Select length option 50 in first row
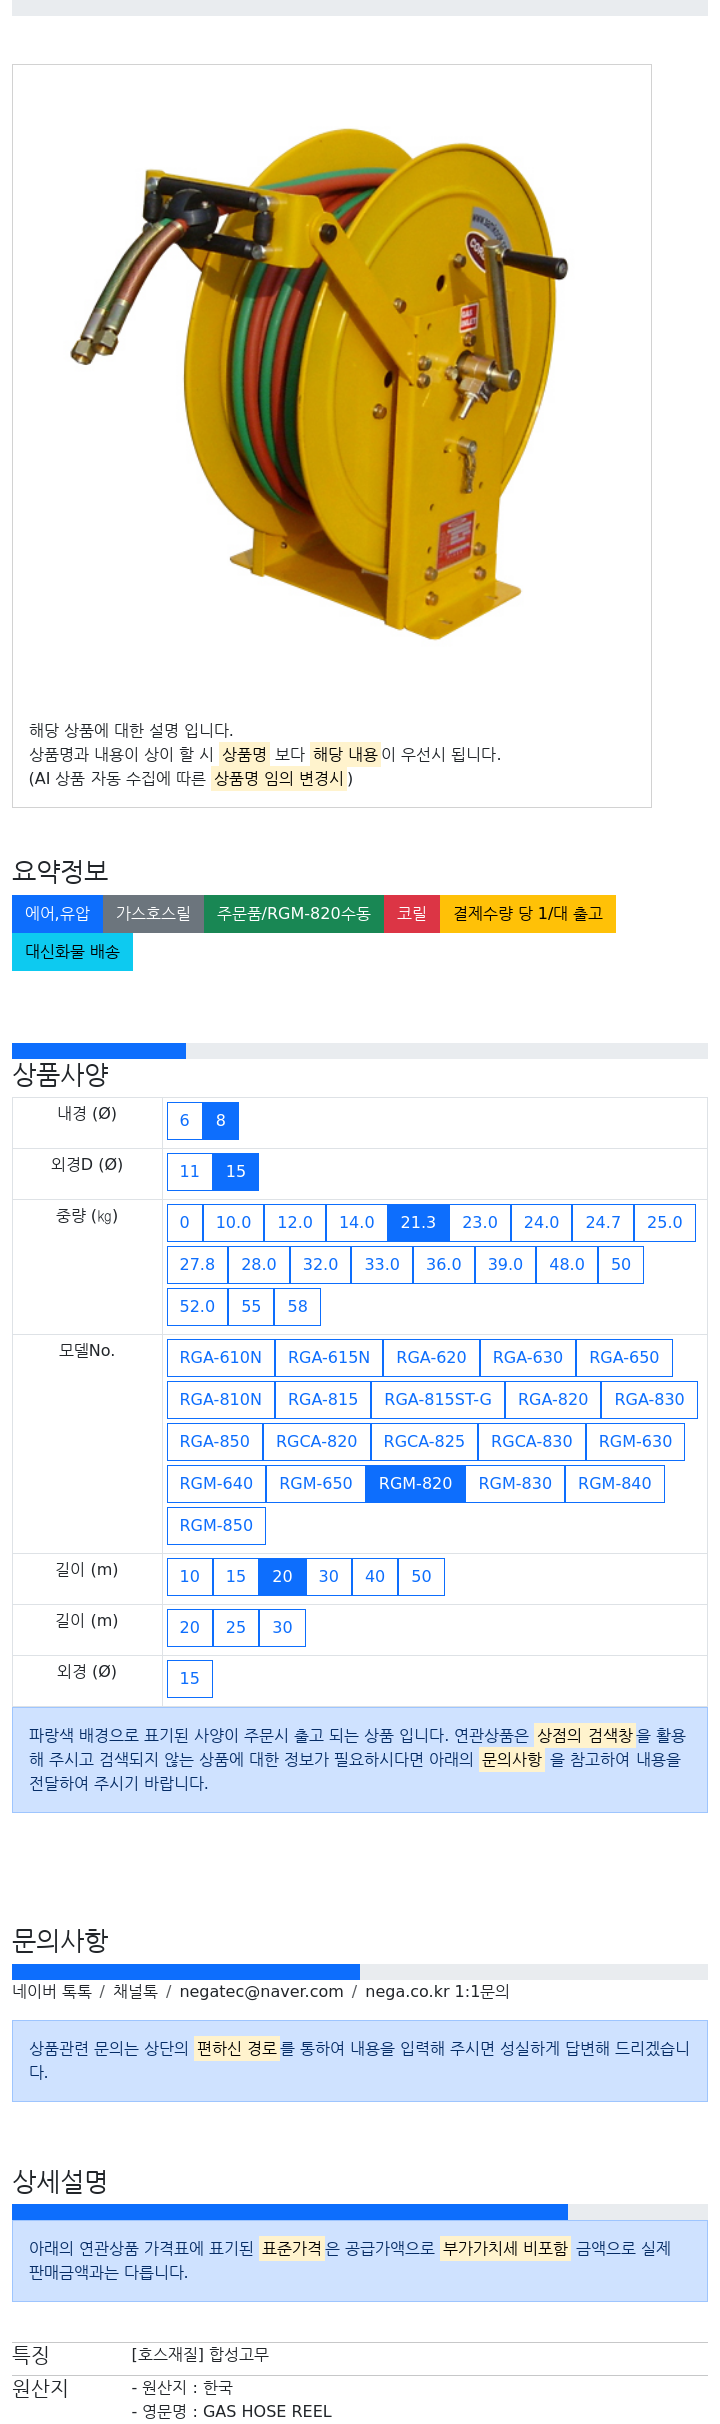The image size is (720, 2424). 421,1576
